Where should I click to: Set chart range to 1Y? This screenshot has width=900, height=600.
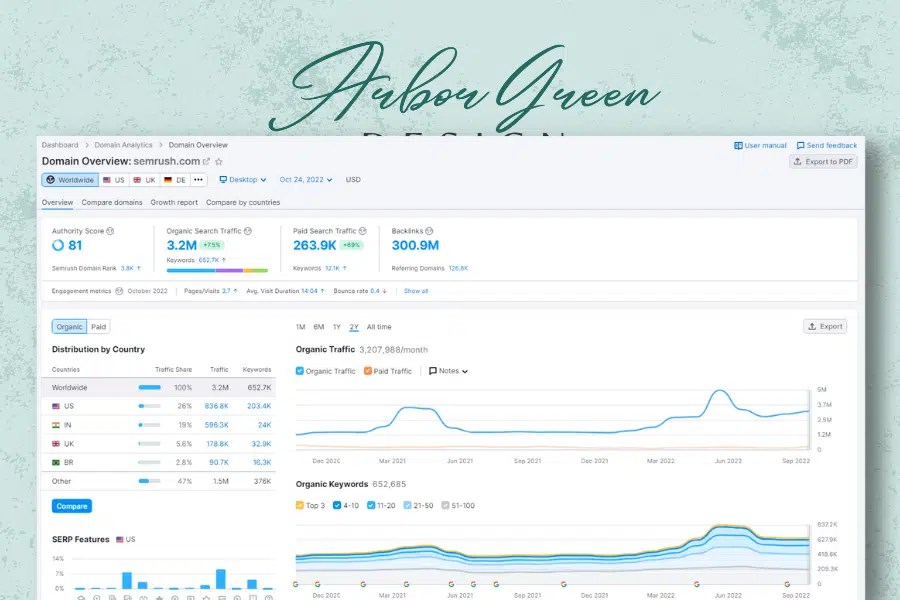[337, 327]
